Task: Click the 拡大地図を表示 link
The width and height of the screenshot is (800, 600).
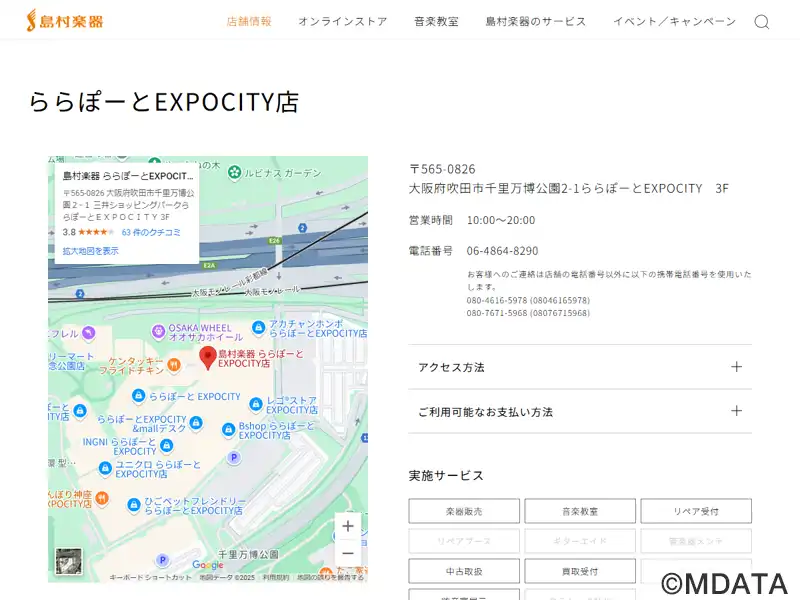Action: click(x=90, y=251)
